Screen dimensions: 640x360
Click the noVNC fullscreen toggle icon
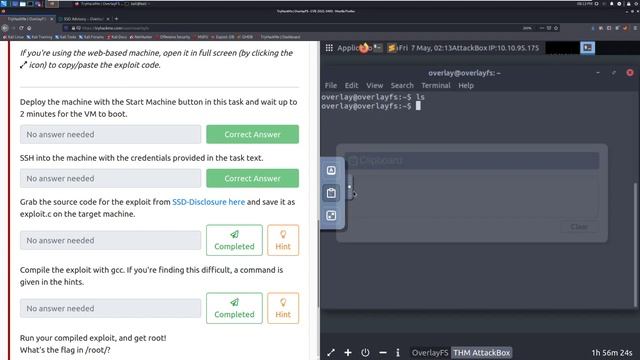pyautogui.click(x=331, y=216)
